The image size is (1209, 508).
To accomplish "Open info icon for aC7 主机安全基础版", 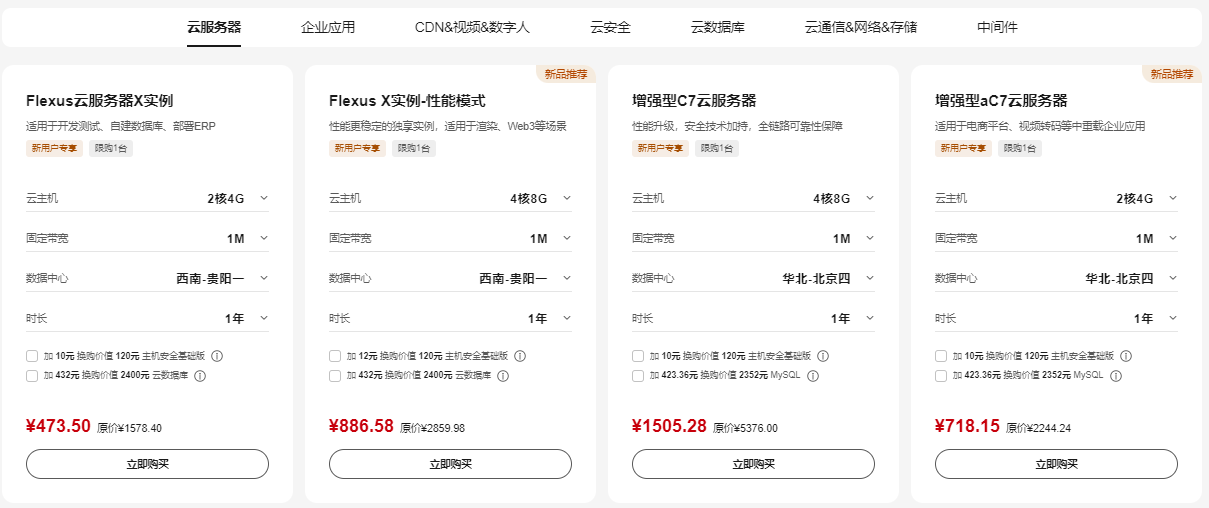I will pyautogui.click(x=1126, y=356).
